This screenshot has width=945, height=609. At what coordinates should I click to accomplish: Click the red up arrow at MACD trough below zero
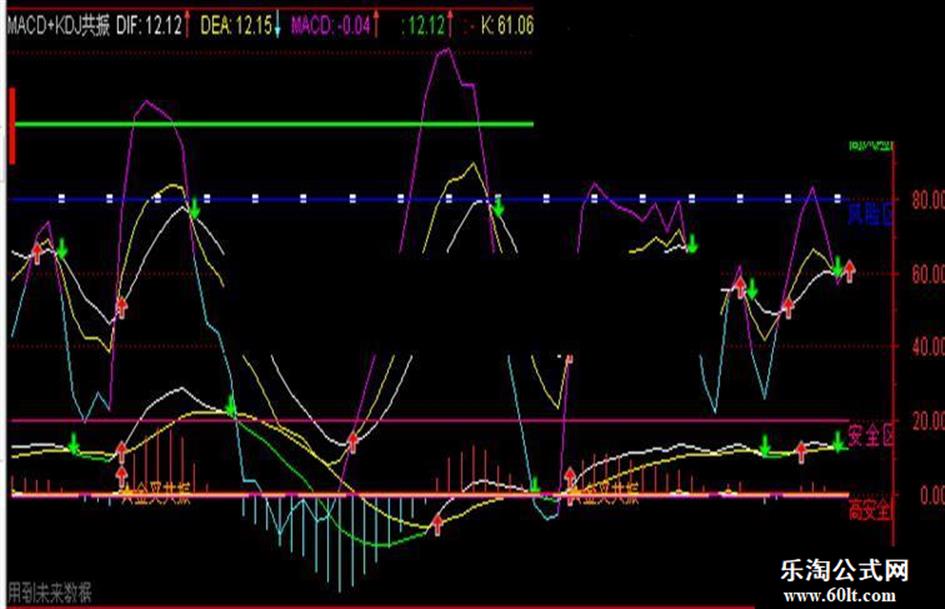point(437,524)
